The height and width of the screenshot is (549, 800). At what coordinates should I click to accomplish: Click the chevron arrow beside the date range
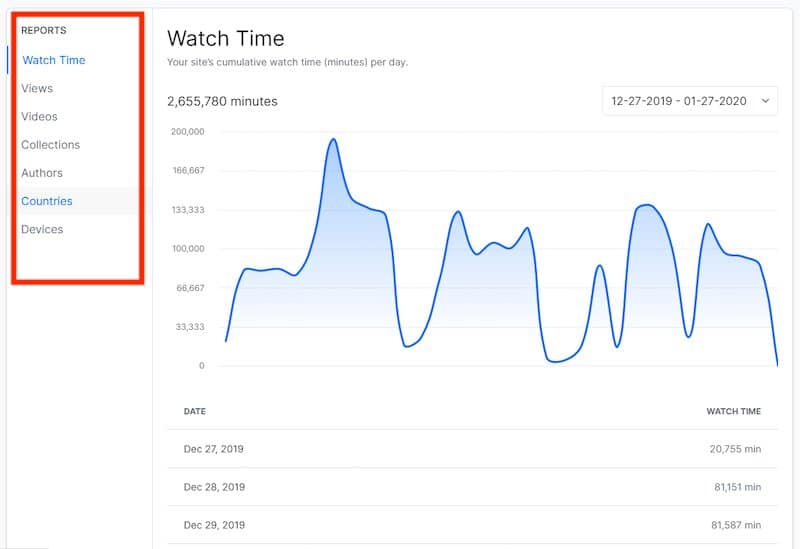765,101
